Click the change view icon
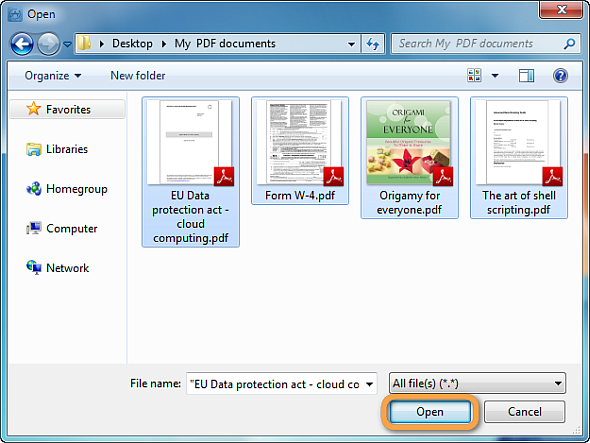This screenshot has width=590, height=443. click(474, 75)
